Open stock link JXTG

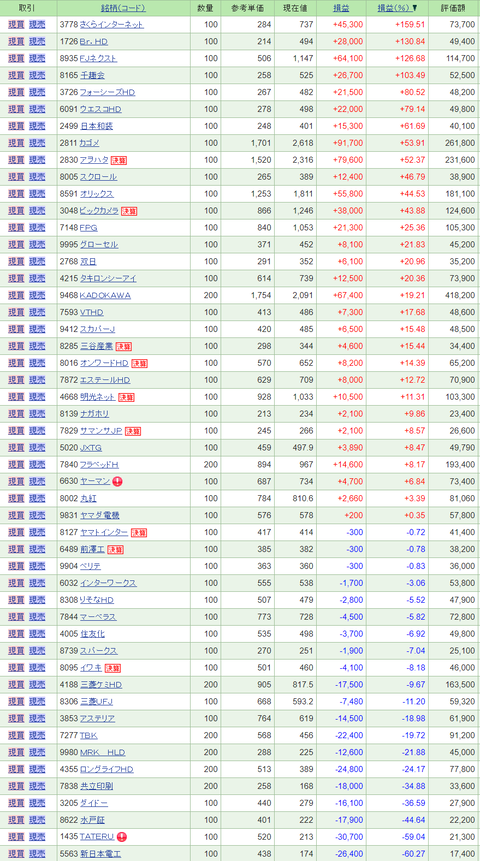[91, 448]
